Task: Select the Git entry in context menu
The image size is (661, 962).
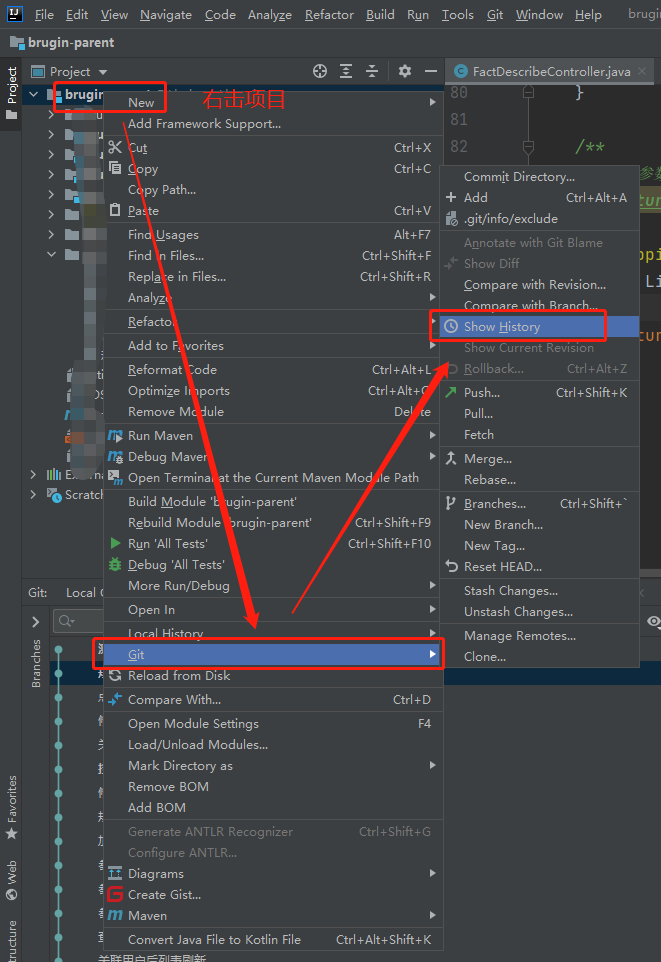Action: [x=274, y=655]
